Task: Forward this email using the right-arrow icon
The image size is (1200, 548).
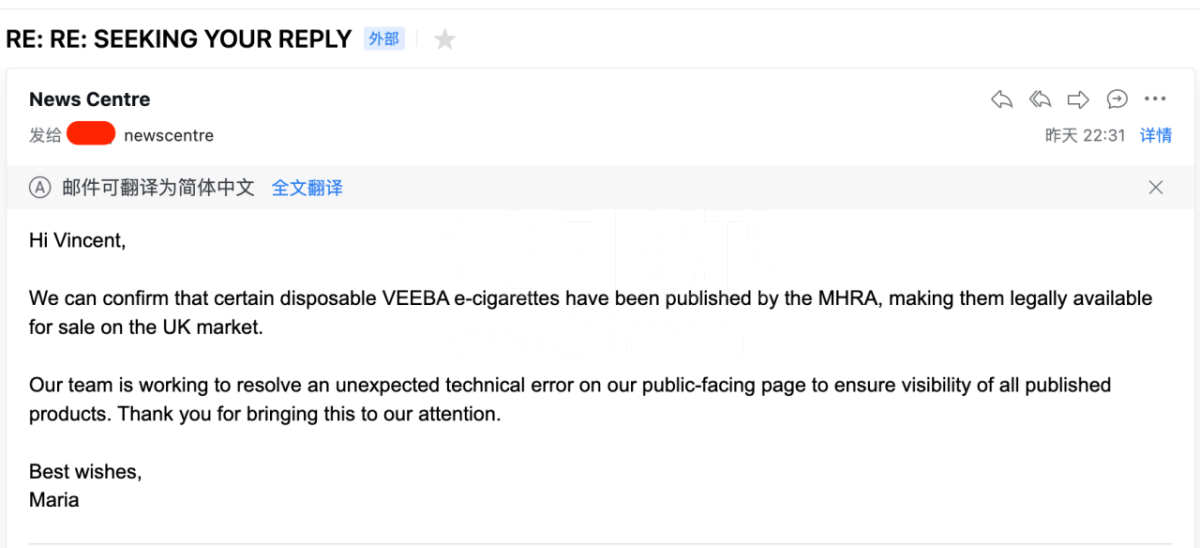Action: (1078, 99)
